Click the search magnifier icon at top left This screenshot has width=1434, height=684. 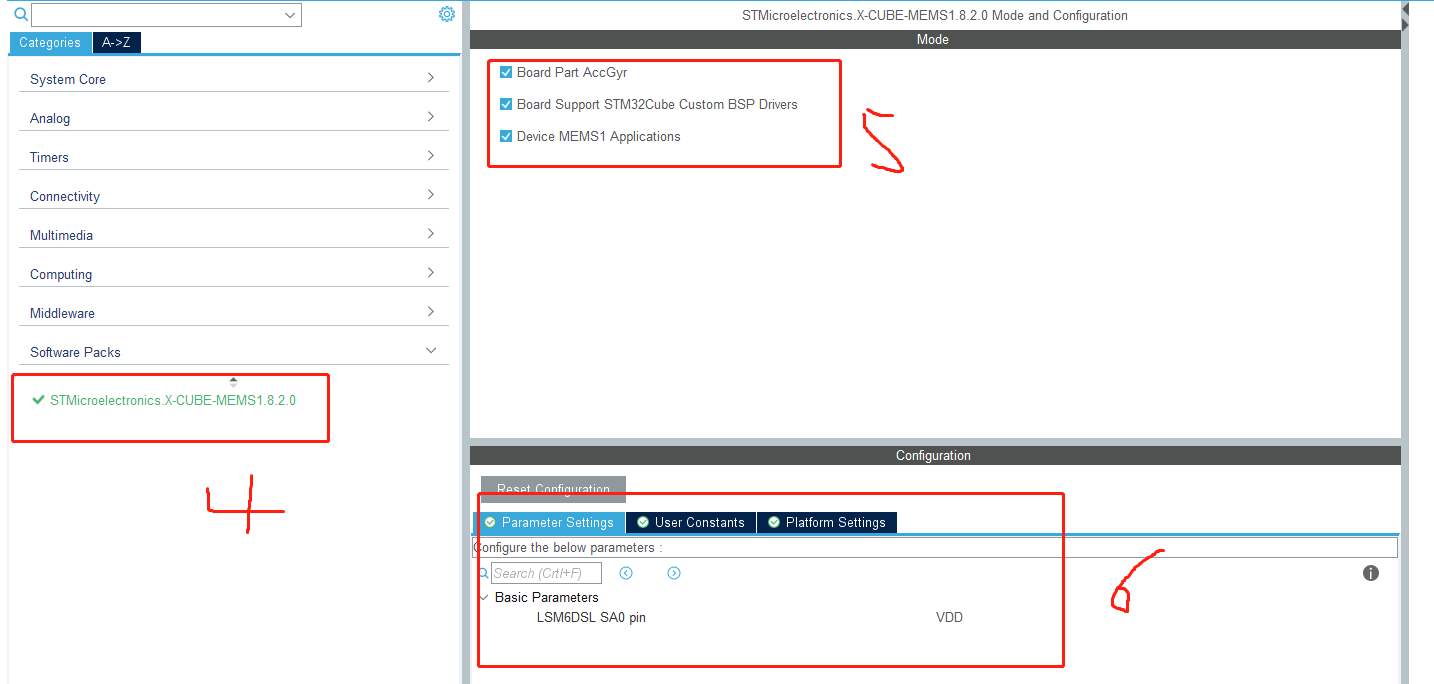(20, 14)
